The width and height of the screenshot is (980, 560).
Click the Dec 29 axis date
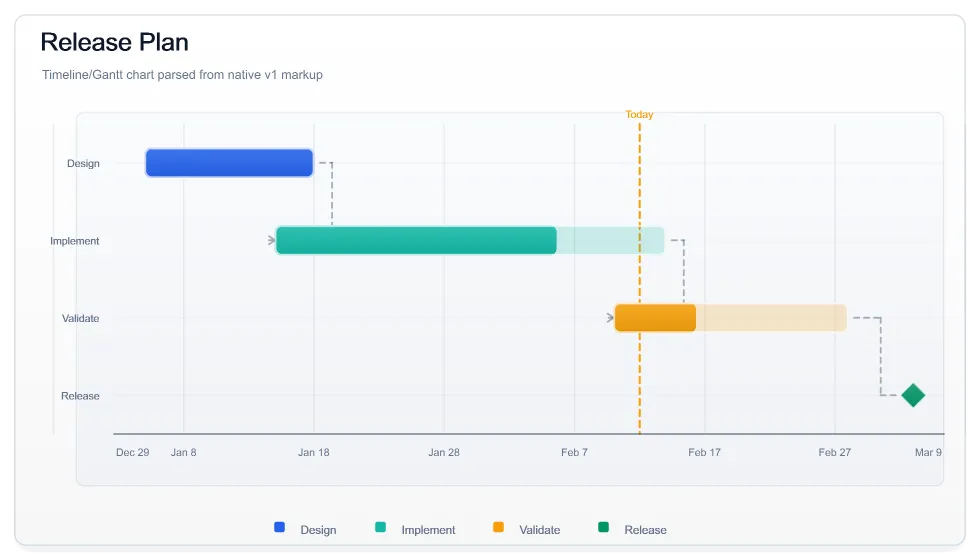(132, 452)
